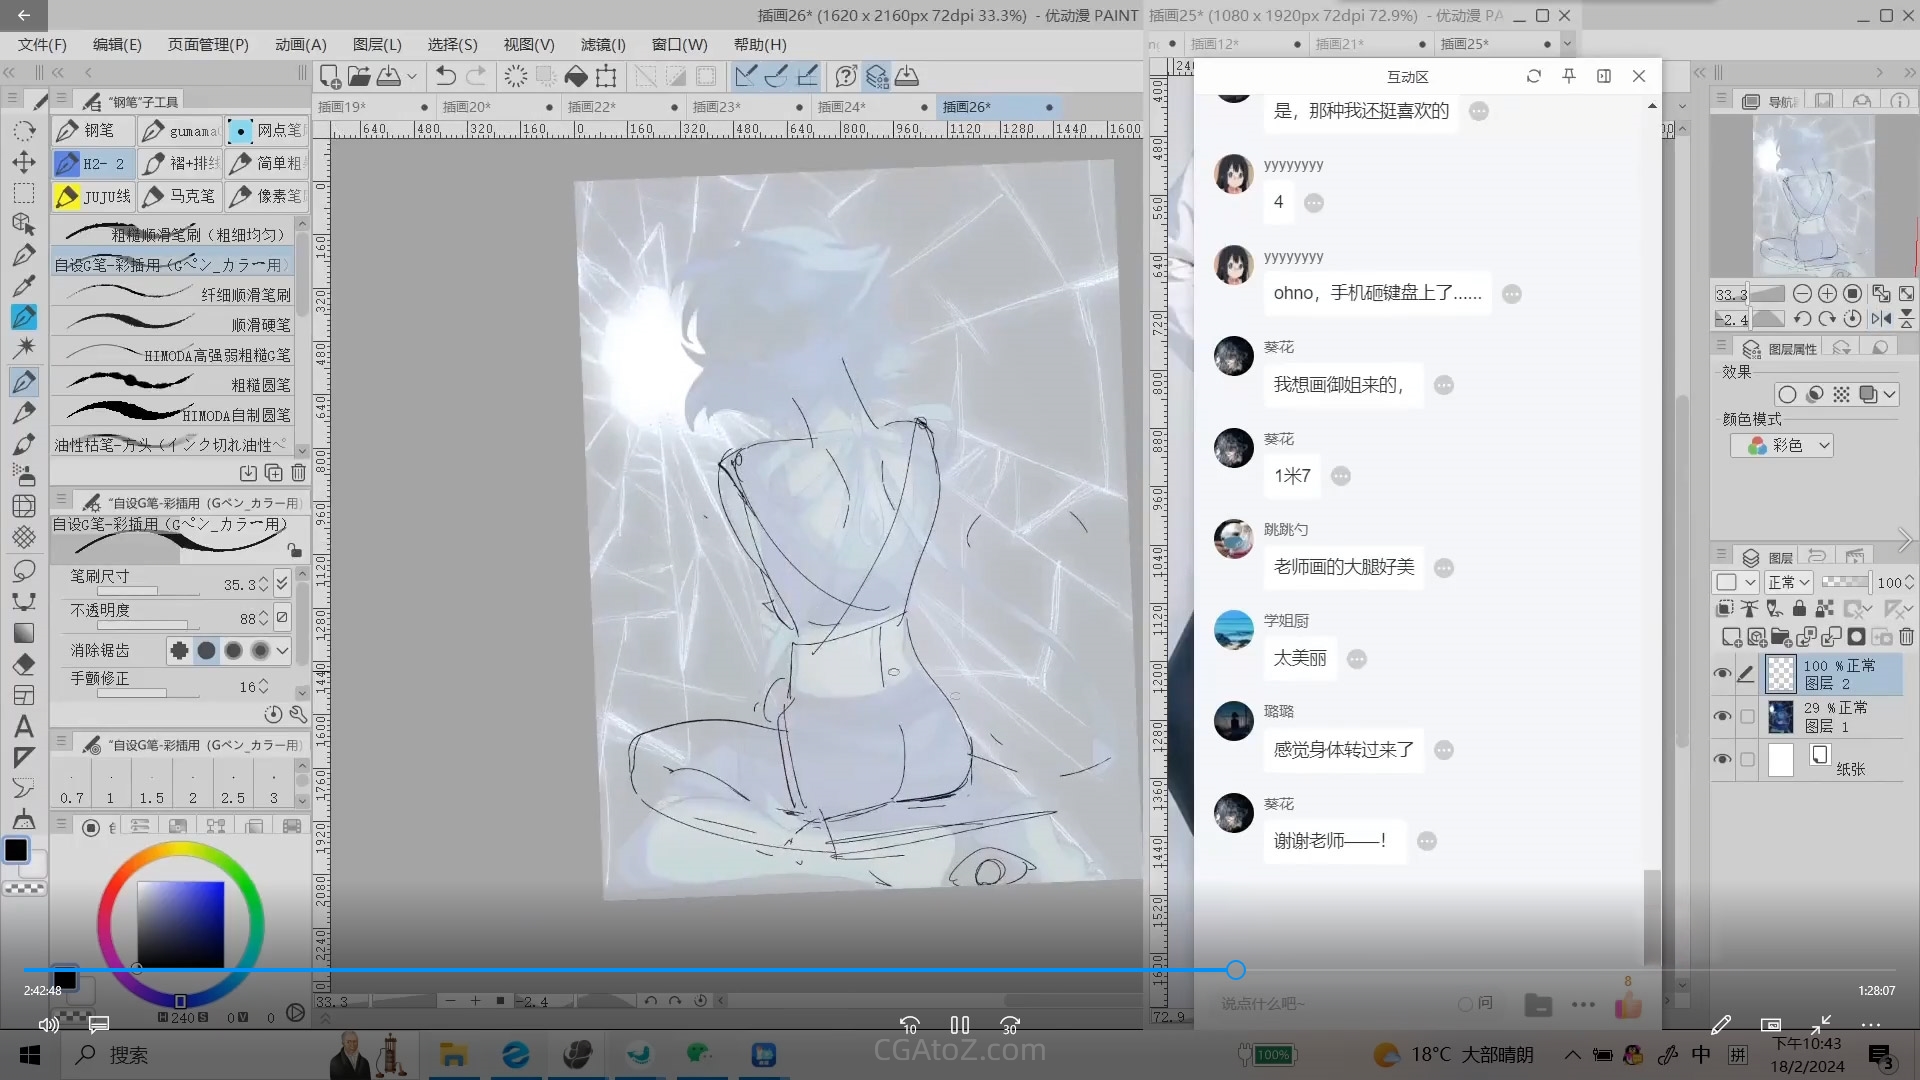Click the paint bucket fill icon in toolbar
The image size is (1920, 1080).
(576, 76)
